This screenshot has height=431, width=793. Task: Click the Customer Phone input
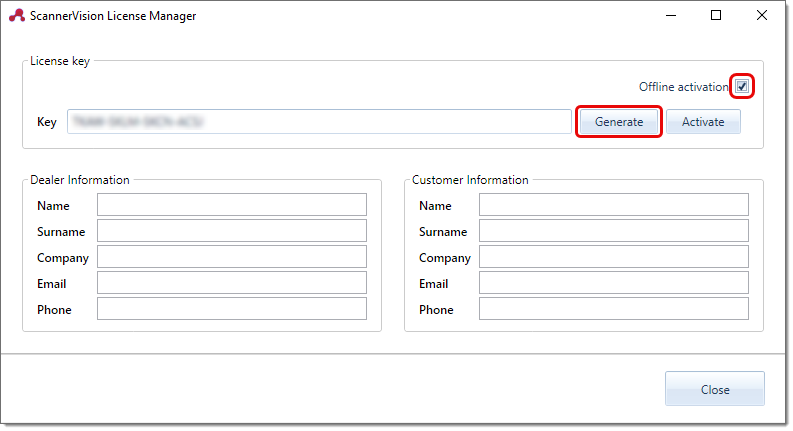click(613, 309)
